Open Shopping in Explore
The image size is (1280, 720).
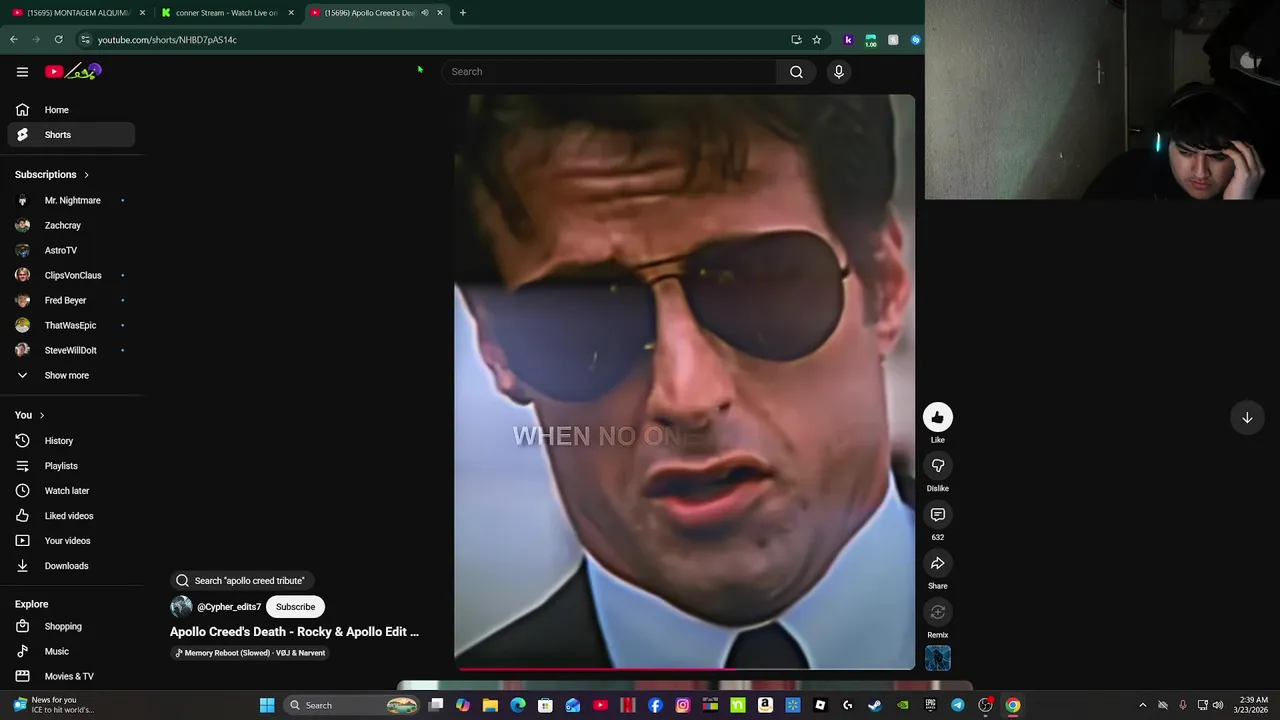pos(71,627)
